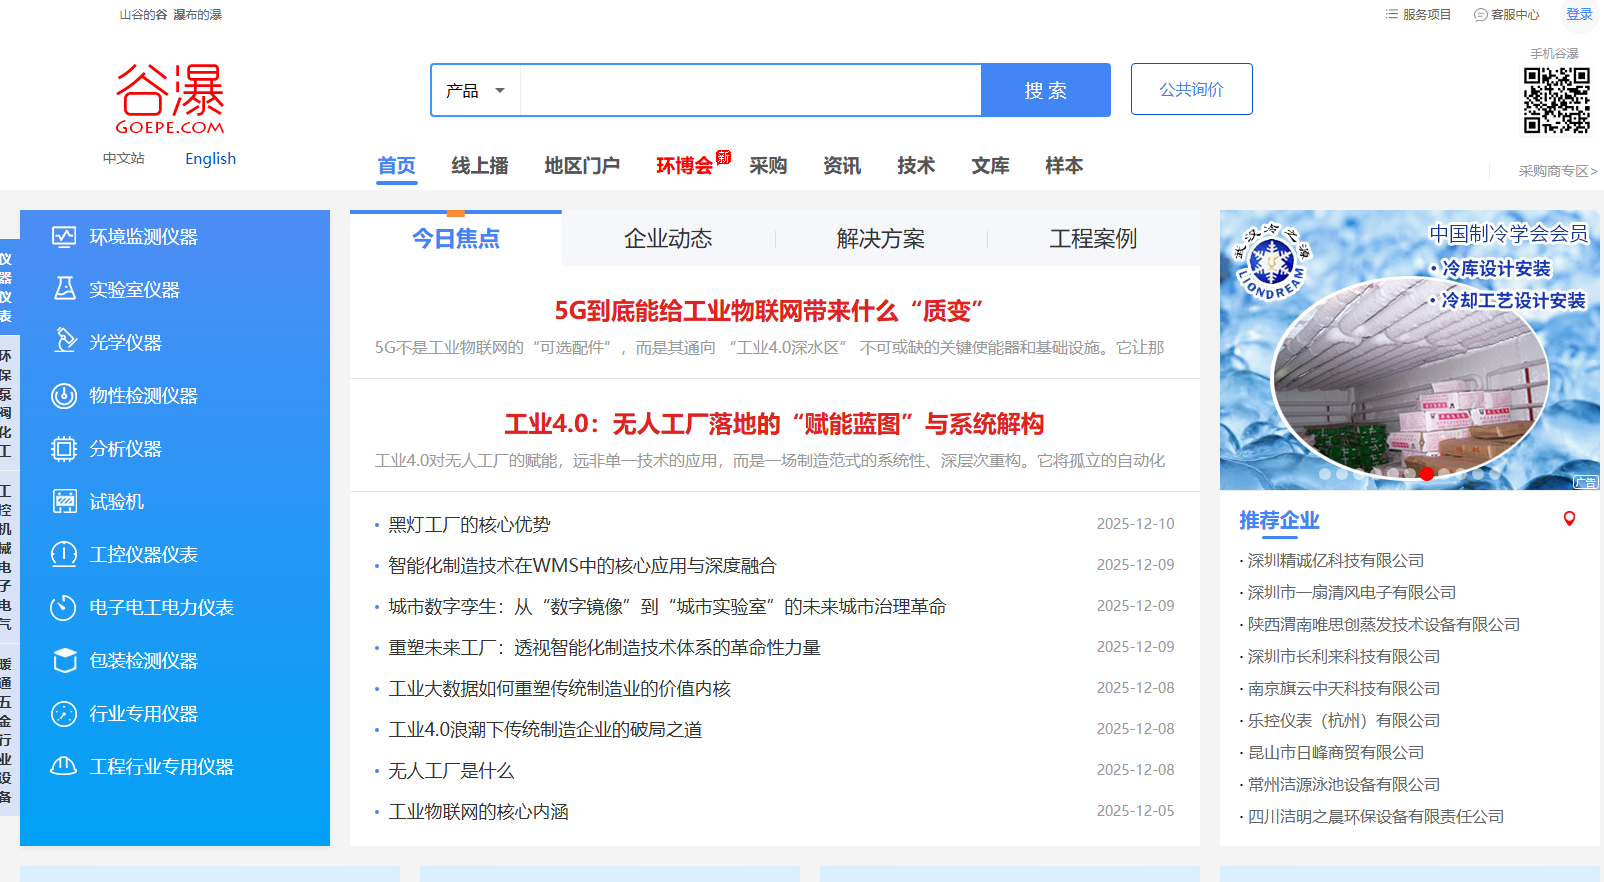Open article 智能化制造技术在WMS中的核心应用与深度融合
1604x882 pixels.
582,566
